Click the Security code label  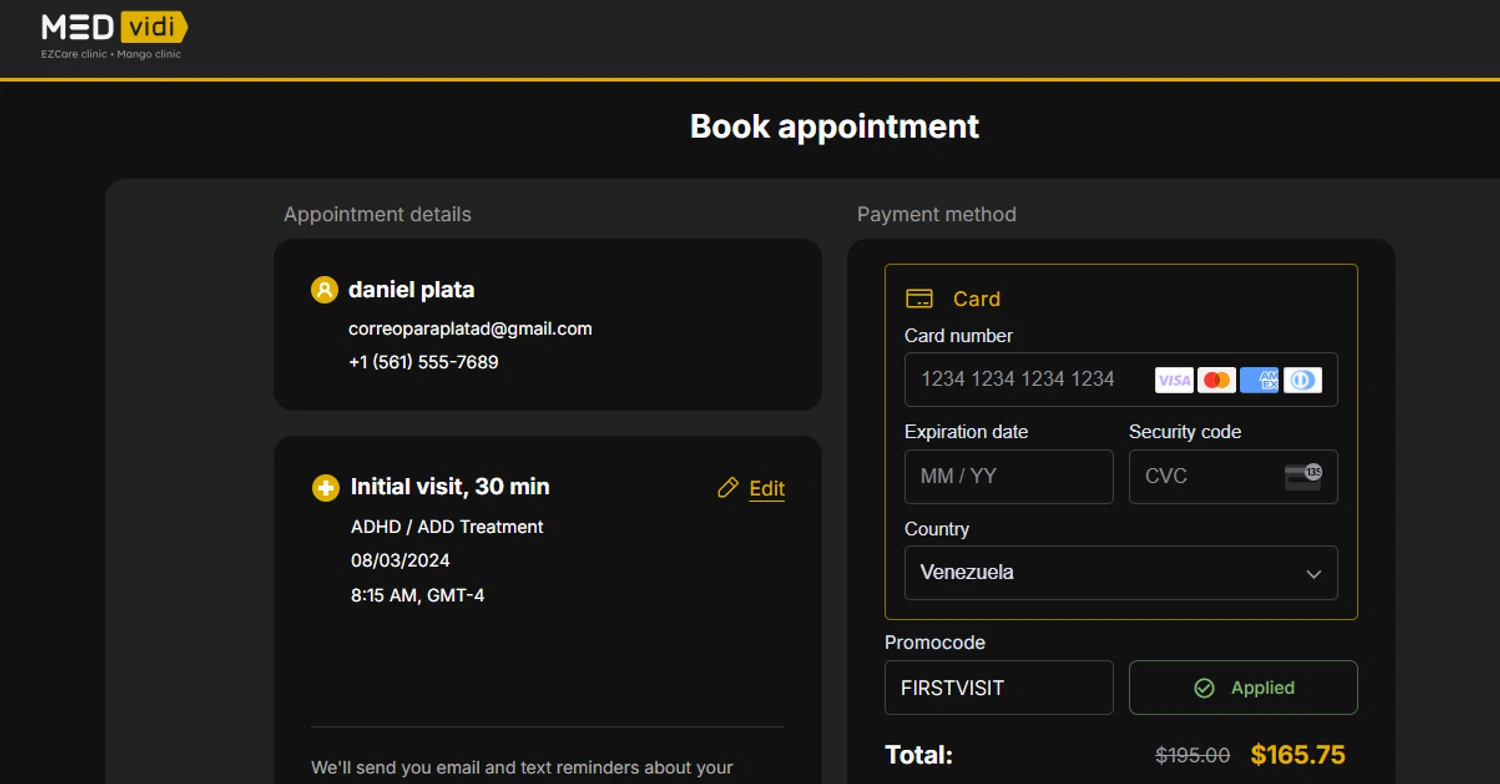point(1185,432)
